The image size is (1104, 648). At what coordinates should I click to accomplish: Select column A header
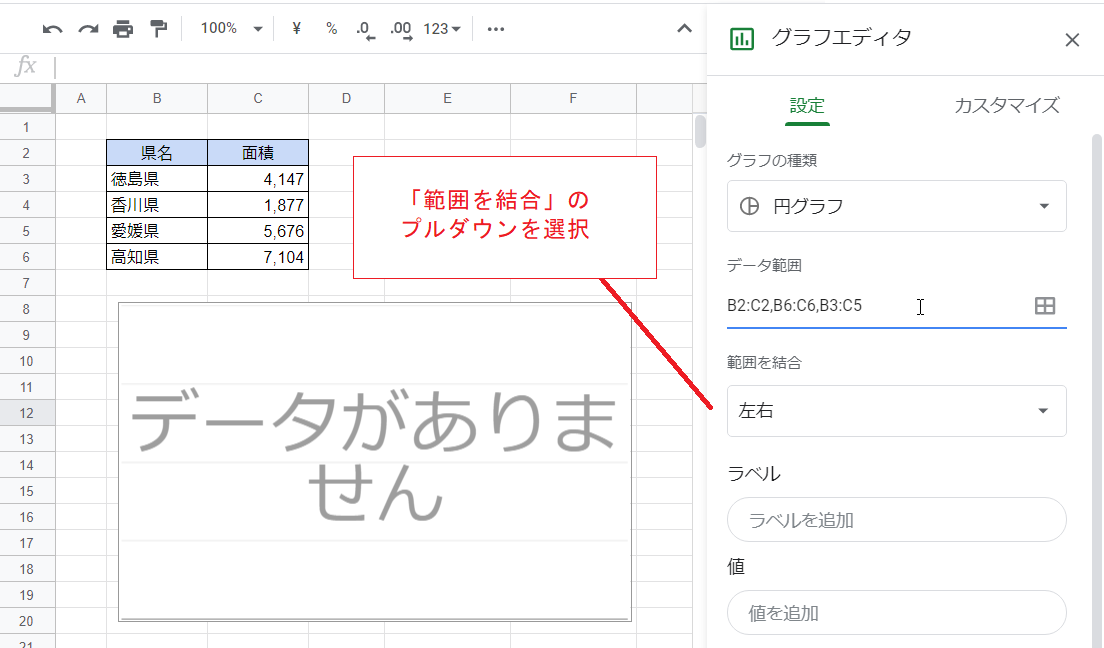click(x=81, y=99)
